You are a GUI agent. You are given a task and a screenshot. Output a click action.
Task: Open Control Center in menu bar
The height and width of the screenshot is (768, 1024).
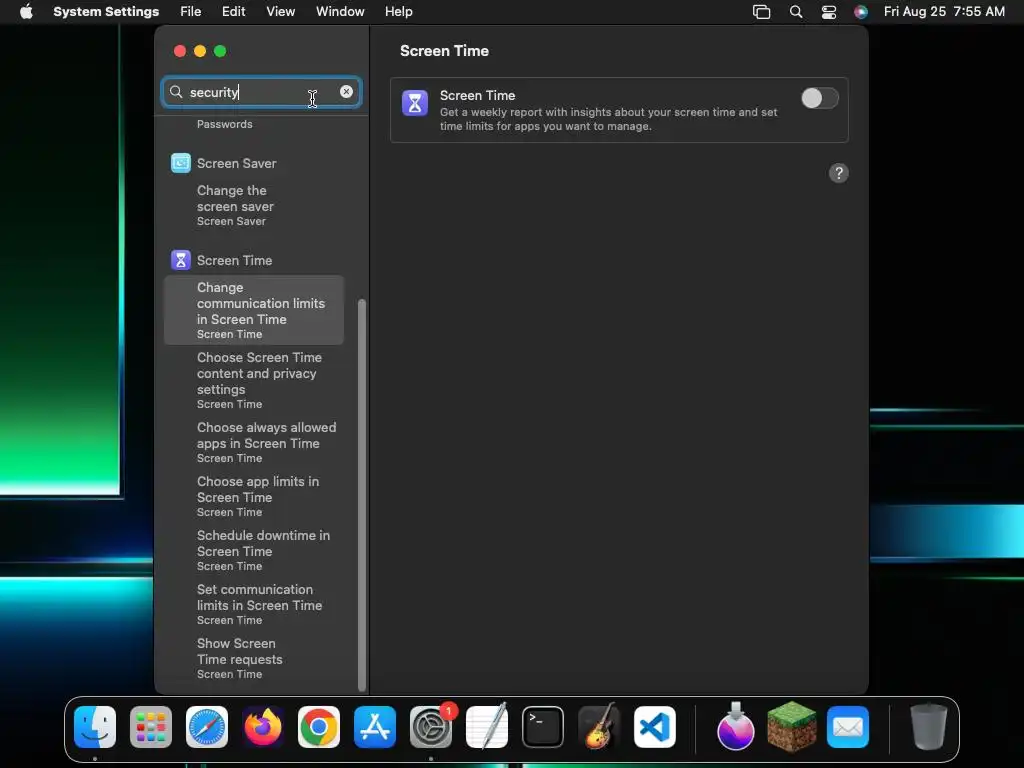829,12
